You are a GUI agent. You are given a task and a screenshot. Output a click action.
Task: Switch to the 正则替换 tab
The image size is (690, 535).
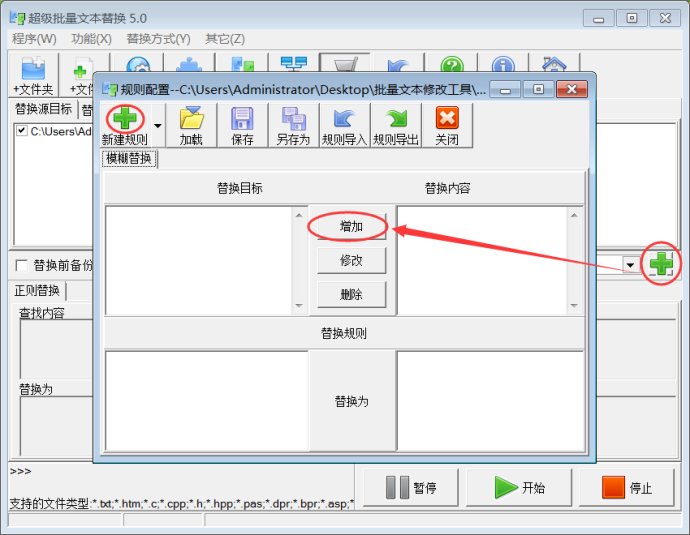37,291
